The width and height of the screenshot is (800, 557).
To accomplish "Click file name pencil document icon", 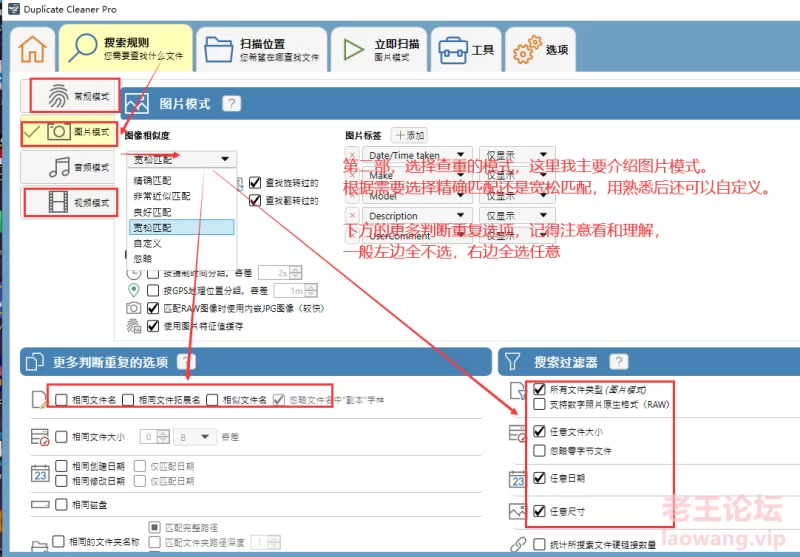I will coord(39,400).
